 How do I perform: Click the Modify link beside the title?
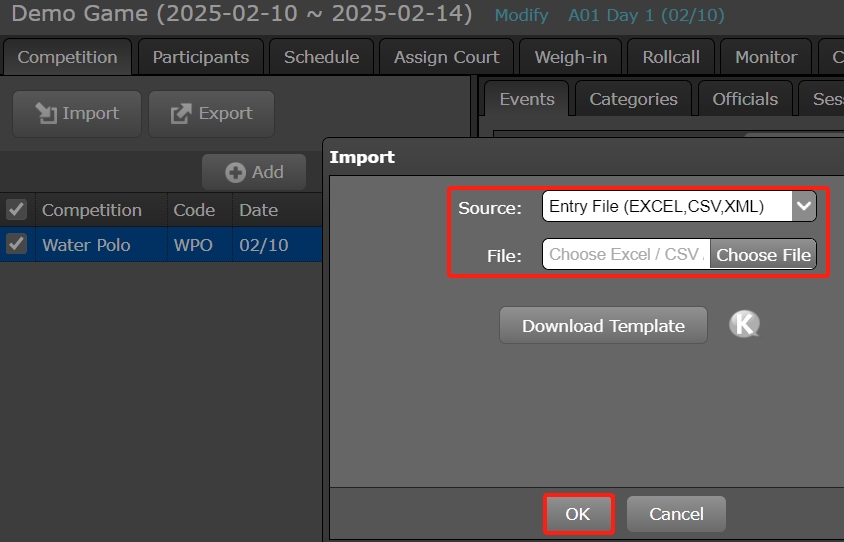click(521, 16)
